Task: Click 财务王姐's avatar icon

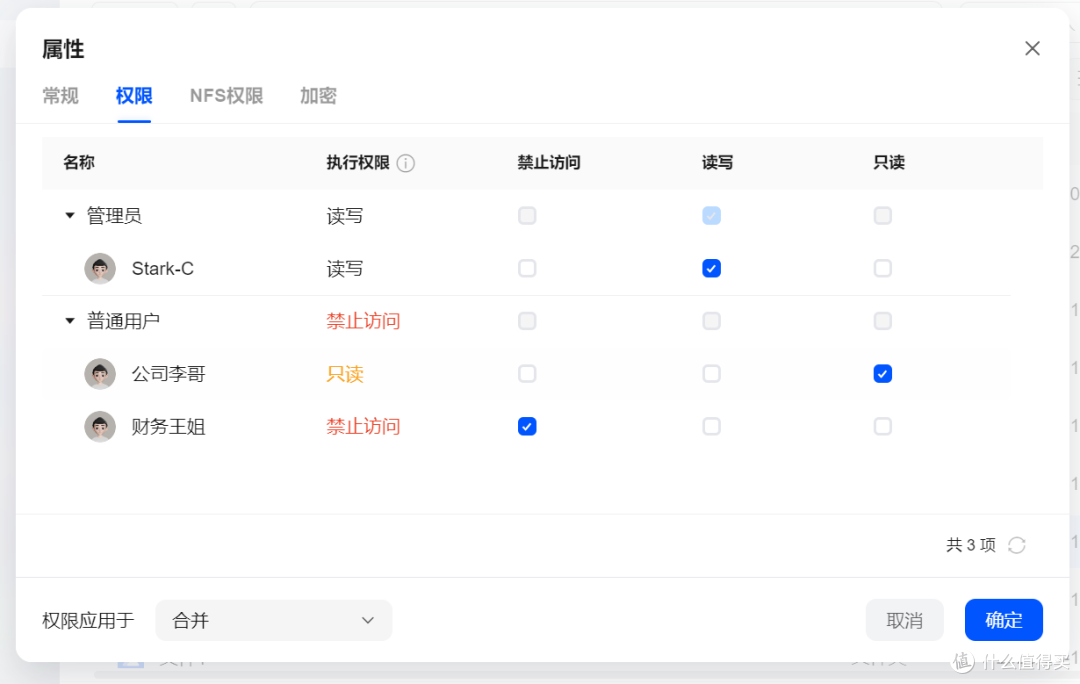Action: coord(100,427)
